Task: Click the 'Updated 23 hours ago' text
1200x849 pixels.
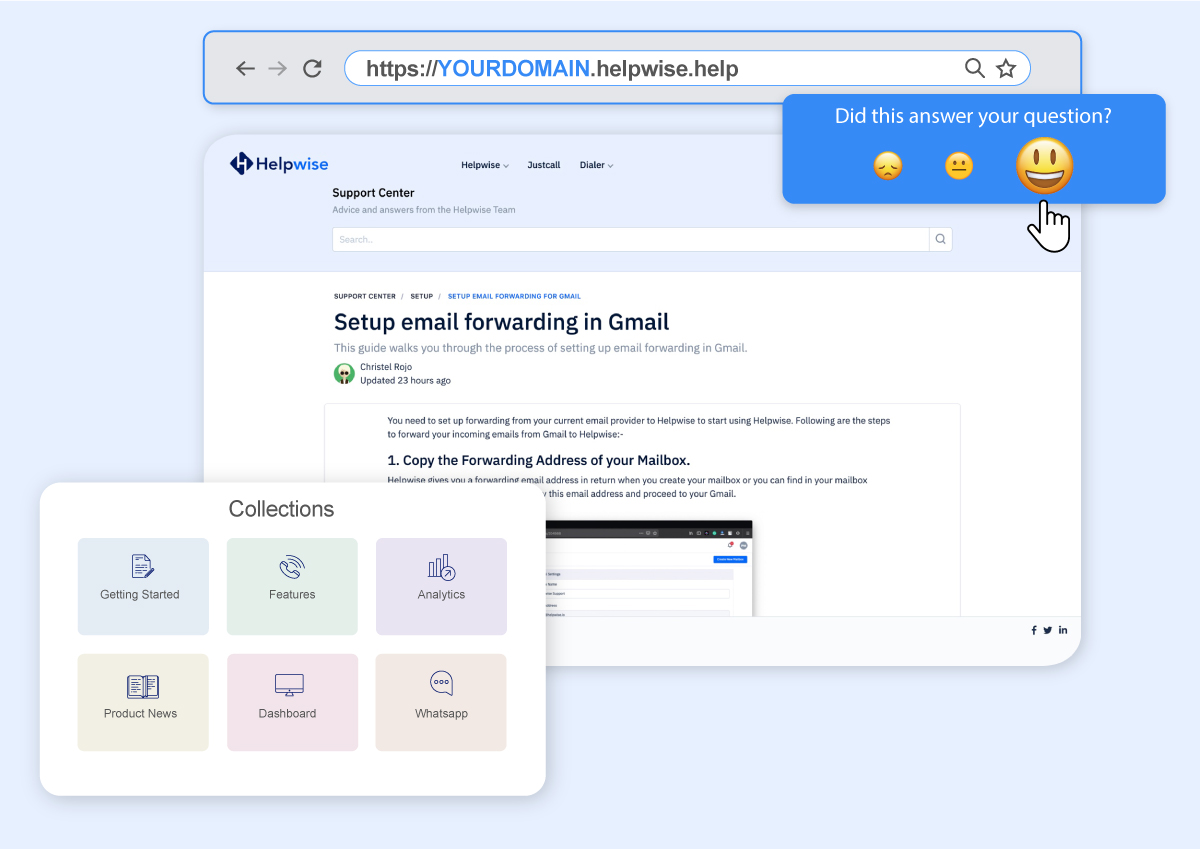Action: tap(405, 381)
